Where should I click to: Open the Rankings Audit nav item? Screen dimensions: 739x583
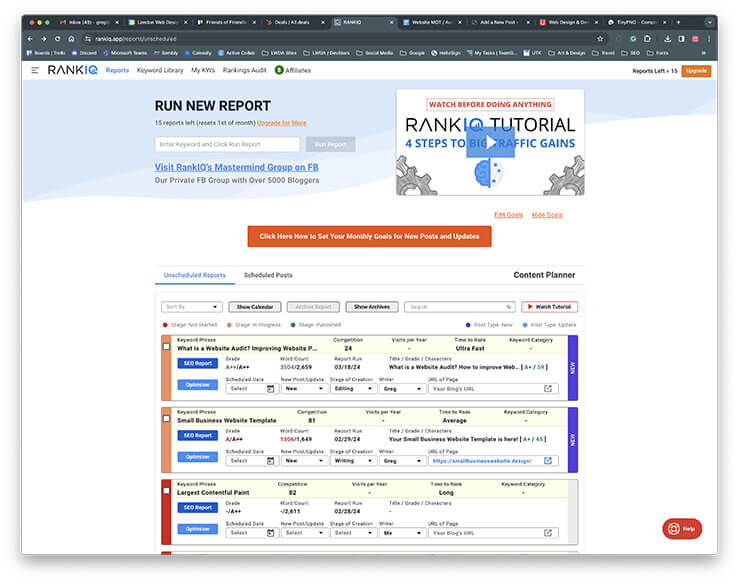(x=245, y=70)
